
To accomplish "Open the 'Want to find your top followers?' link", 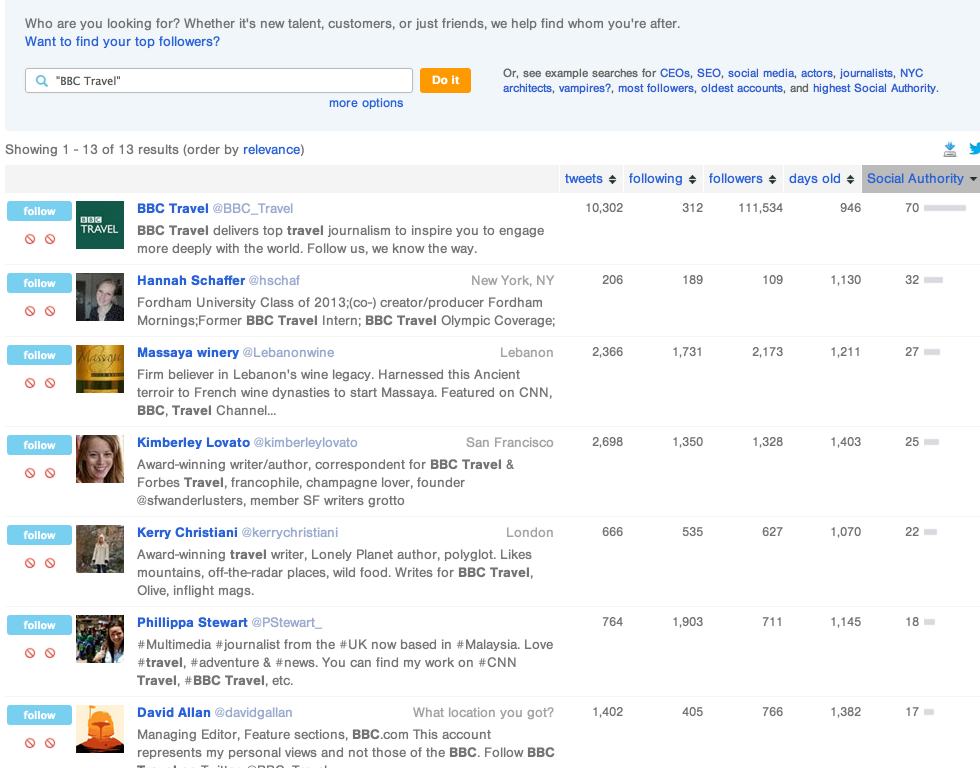I will (122, 42).
